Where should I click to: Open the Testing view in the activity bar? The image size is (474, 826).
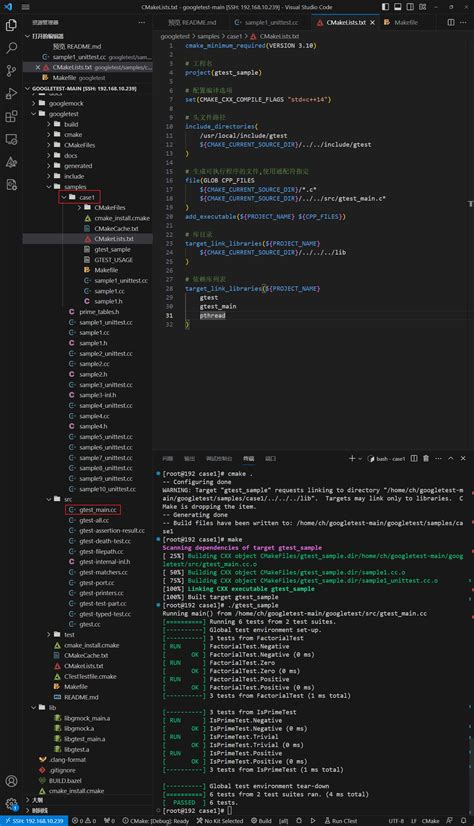click(x=11, y=184)
